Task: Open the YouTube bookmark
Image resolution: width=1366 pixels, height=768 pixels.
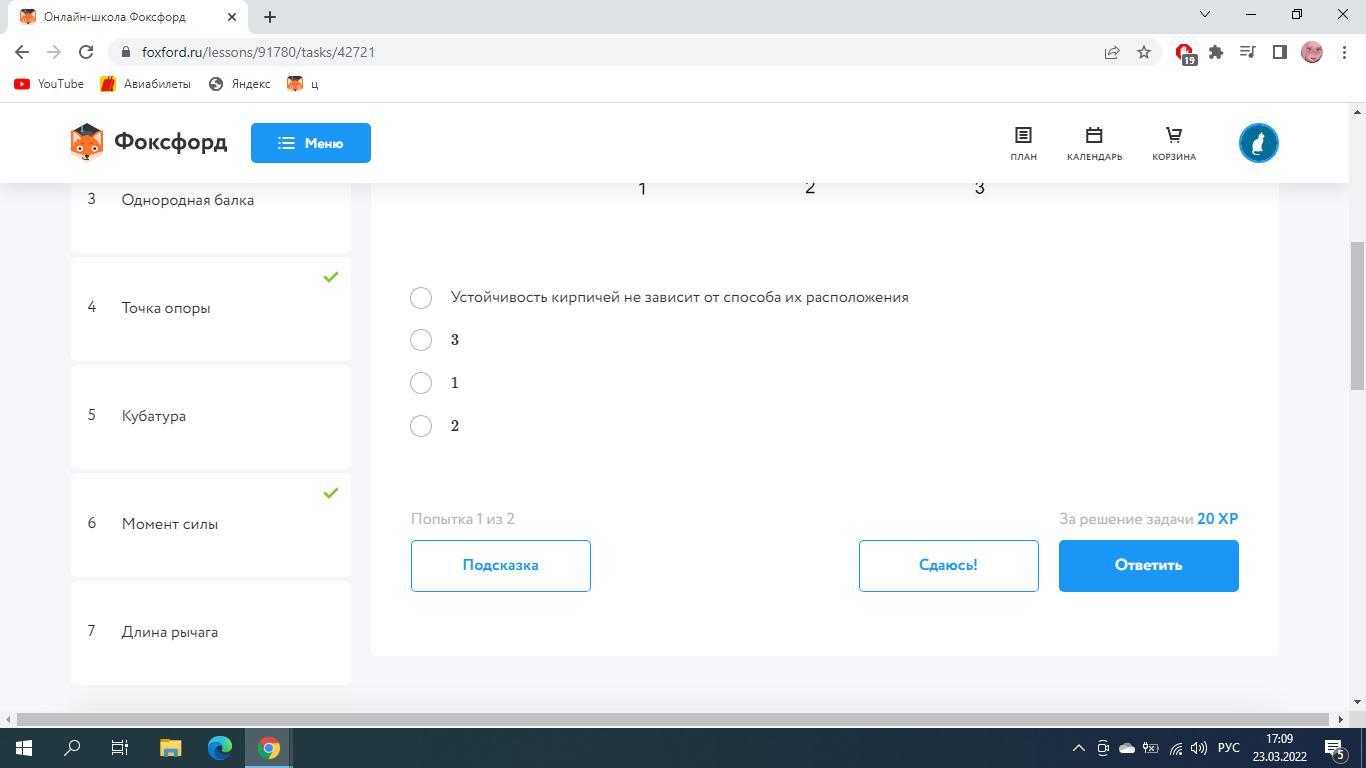Action: click(x=49, y=84)
